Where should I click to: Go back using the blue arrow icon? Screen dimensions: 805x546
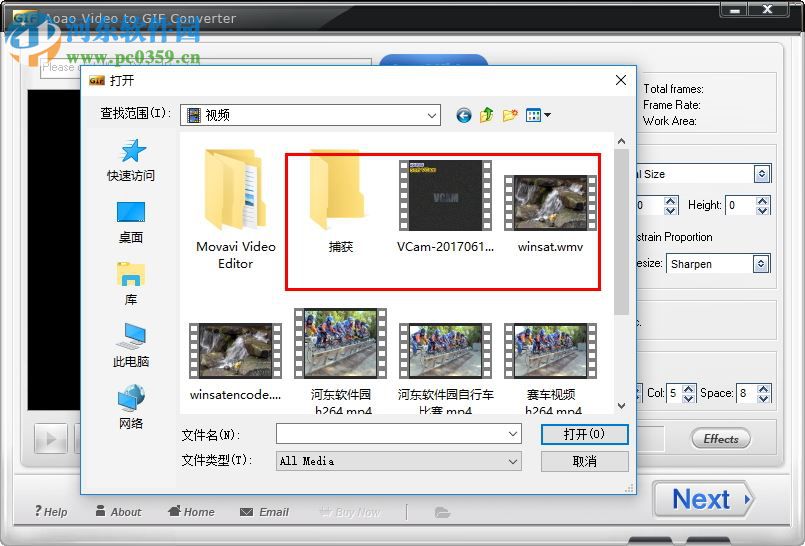[x=464, y=115]
